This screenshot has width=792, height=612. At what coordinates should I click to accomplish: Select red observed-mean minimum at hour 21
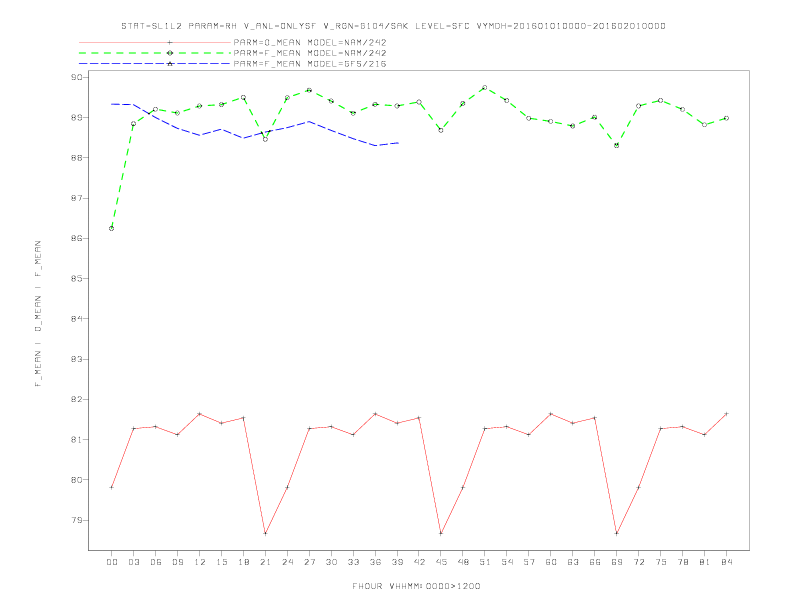pos(265,533)
